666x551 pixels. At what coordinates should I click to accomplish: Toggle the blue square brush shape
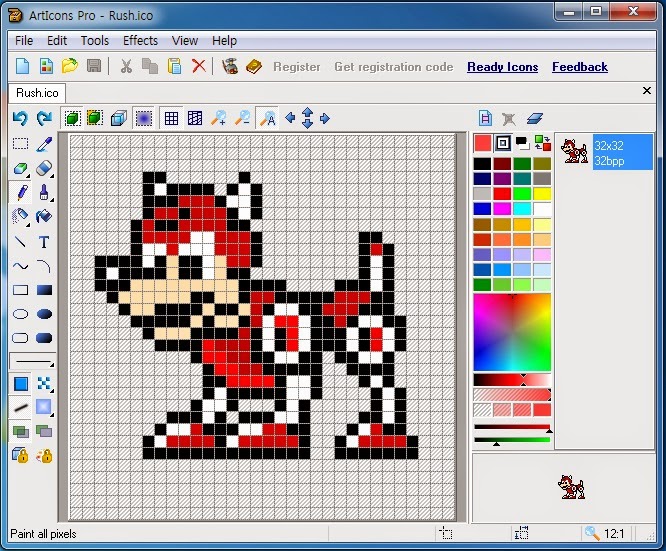coord(20,384)
